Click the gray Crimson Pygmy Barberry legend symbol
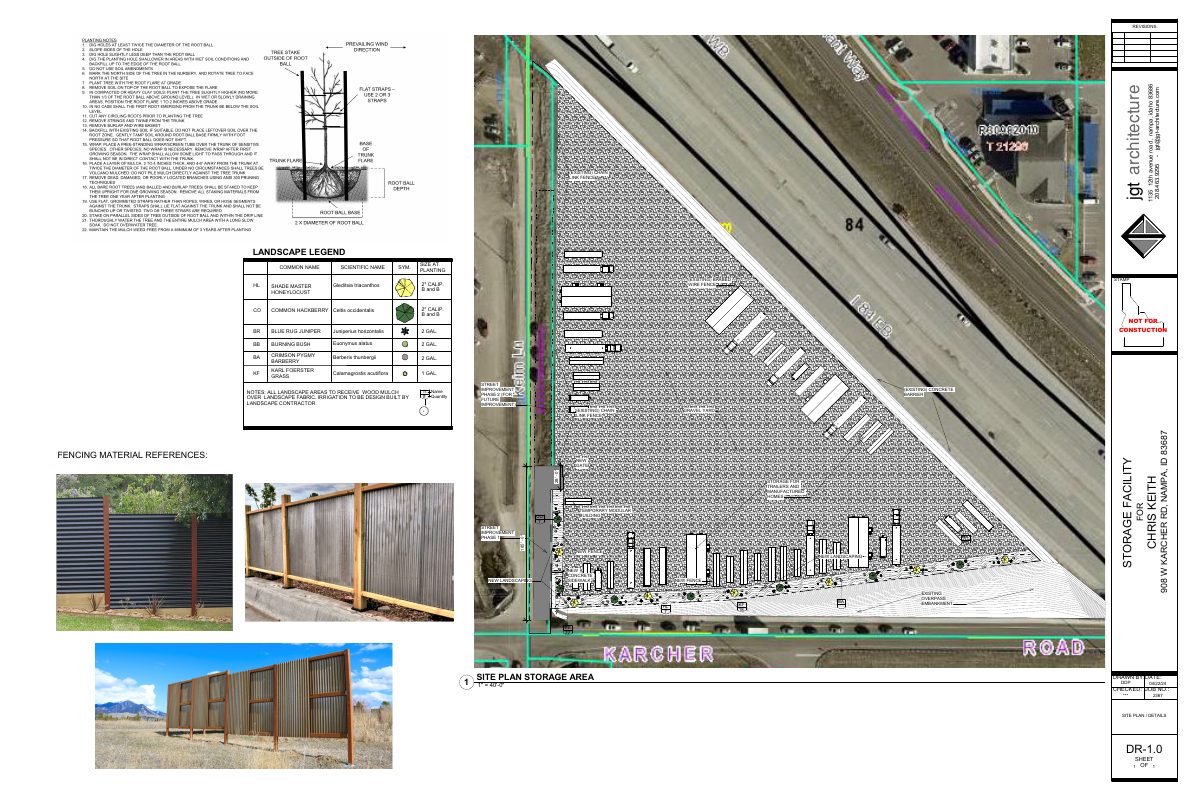 click(404, 358)
